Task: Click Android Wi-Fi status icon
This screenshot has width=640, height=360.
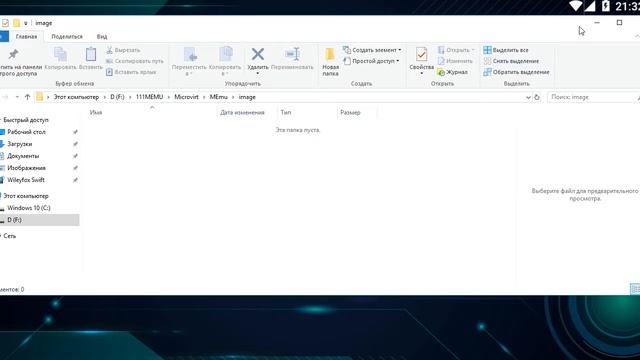Action: coord(576,6)
